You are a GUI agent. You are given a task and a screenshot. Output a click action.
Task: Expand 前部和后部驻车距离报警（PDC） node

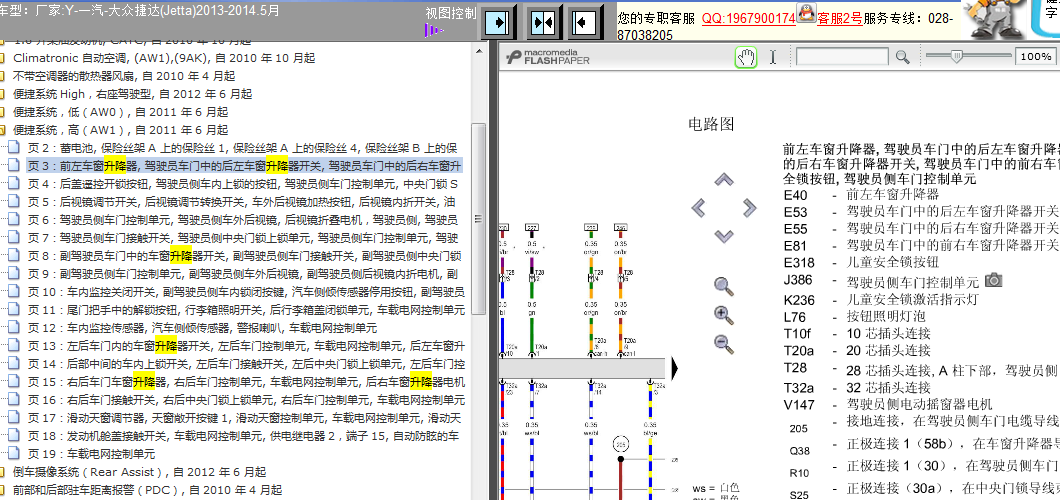pos(147,490)
